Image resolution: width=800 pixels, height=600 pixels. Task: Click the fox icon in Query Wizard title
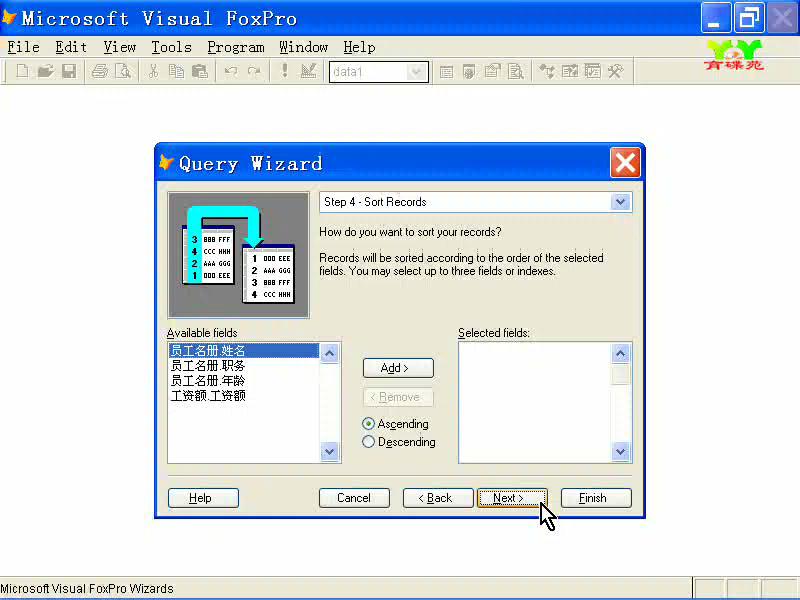click(x=166, y=163)
